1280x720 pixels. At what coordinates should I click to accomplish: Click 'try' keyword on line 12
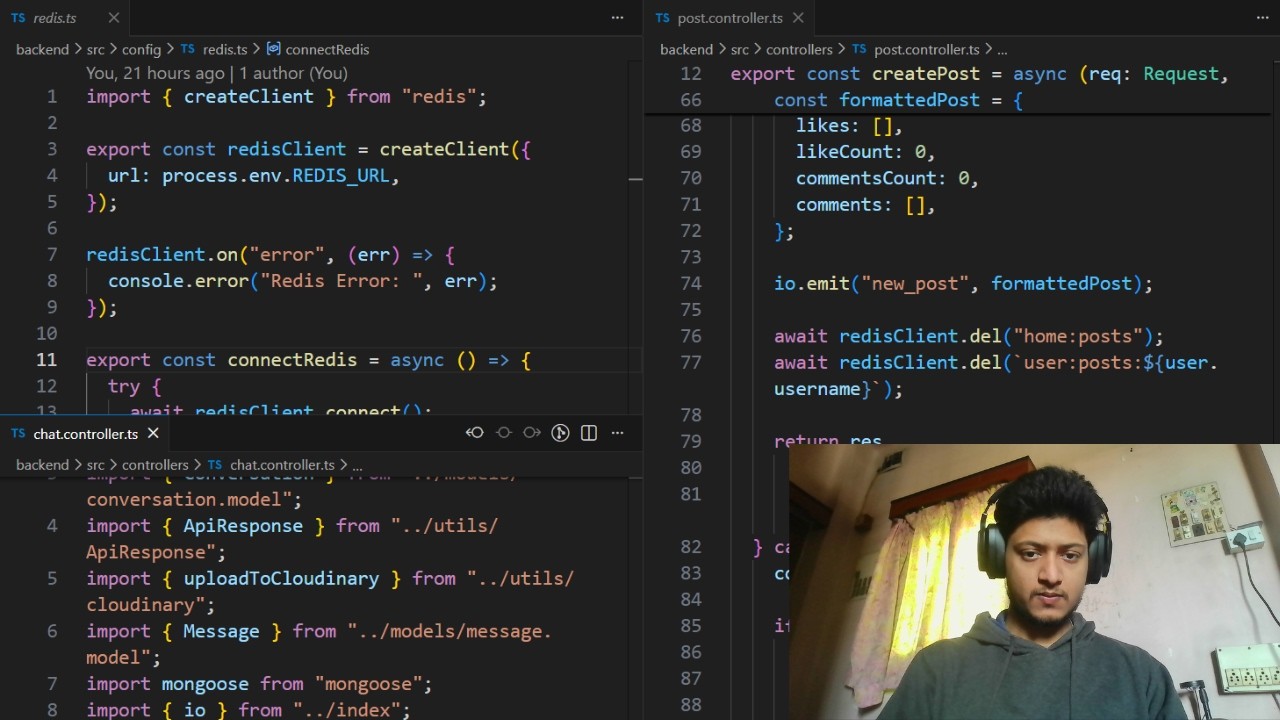pyautogui.click(x=124, y=386)
